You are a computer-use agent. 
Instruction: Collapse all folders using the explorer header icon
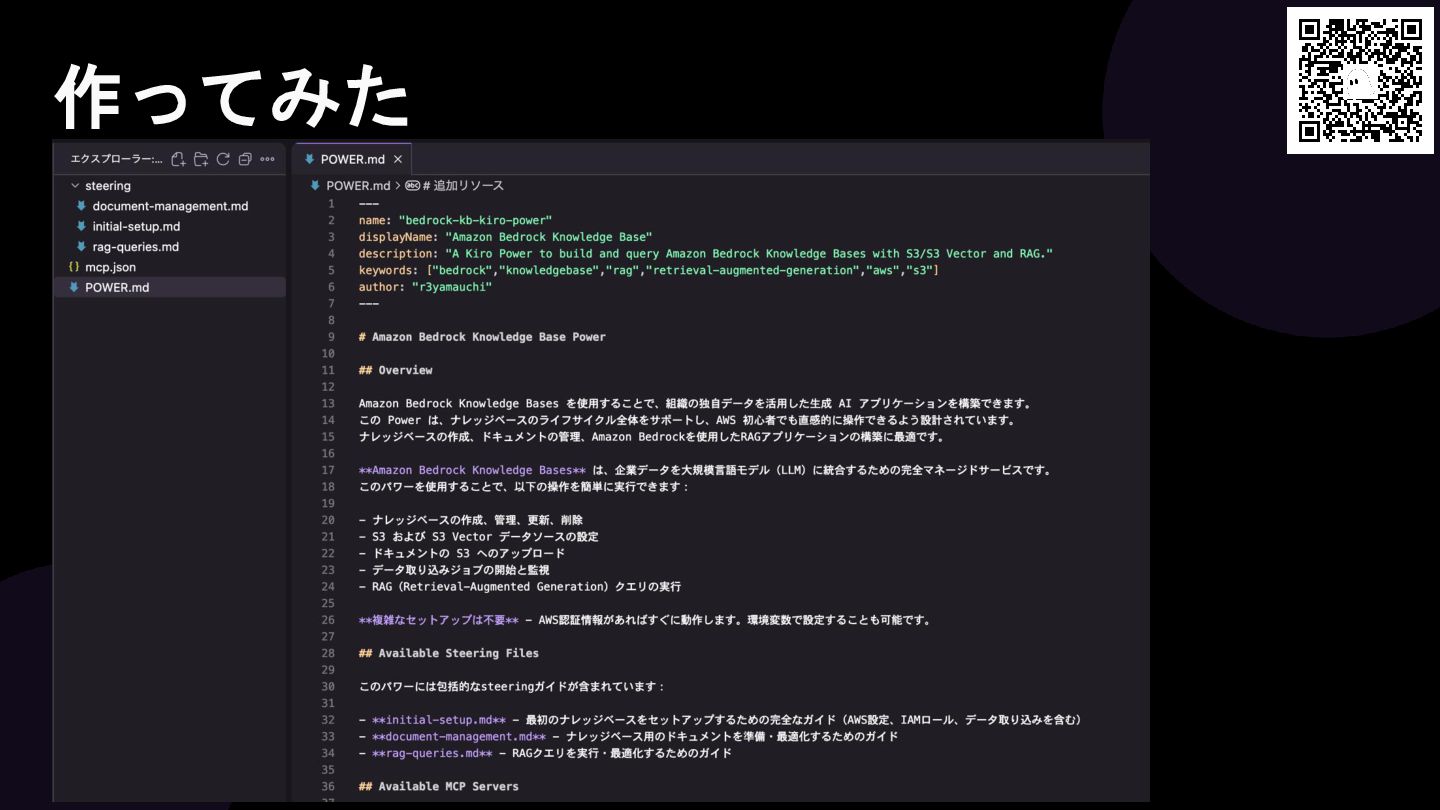click(x=245, y=159)
